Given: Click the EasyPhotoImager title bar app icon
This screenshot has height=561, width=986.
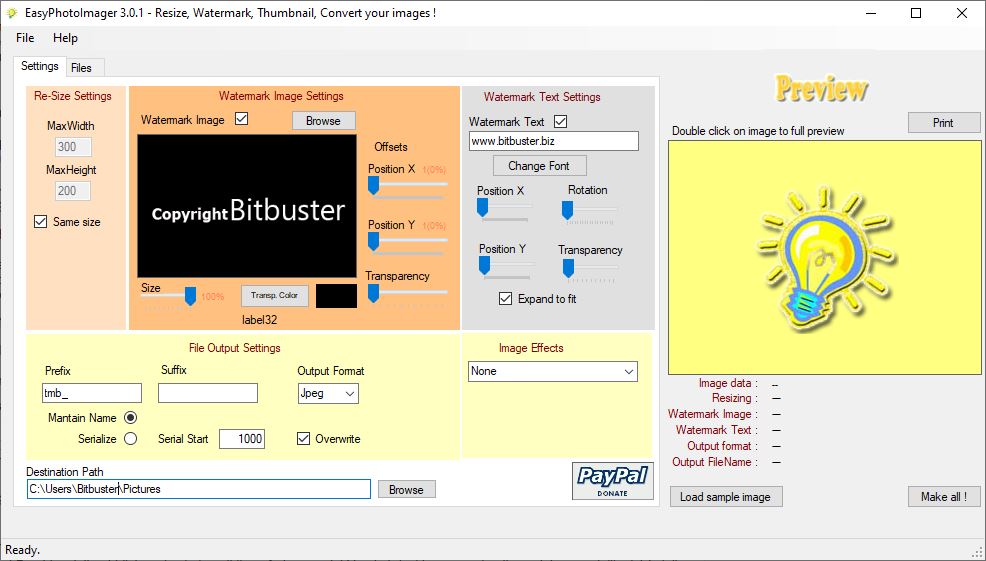Looking at the screenshot, I should 11,13.
